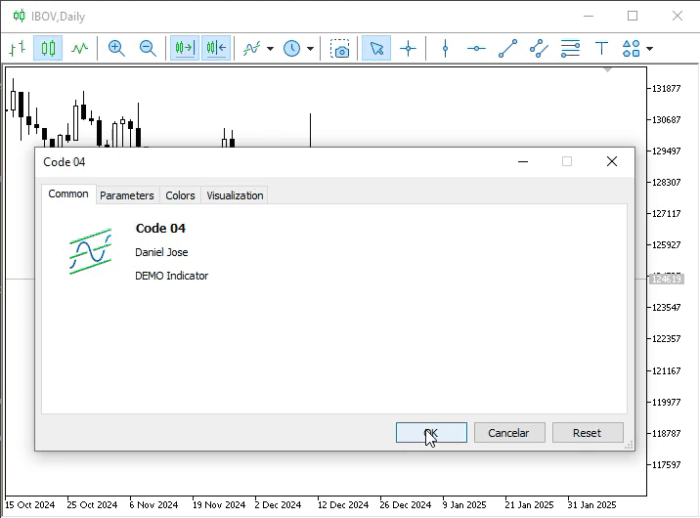Draw a vertical line on chart
This screenshot has height=518, width=700.
(445, 48)
